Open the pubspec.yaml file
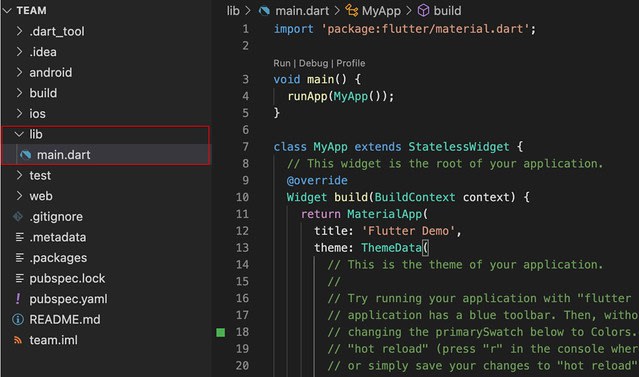Image resolution: width=639 pixels, height=377 pixels. pyautogui.click(x=68, y=299)
